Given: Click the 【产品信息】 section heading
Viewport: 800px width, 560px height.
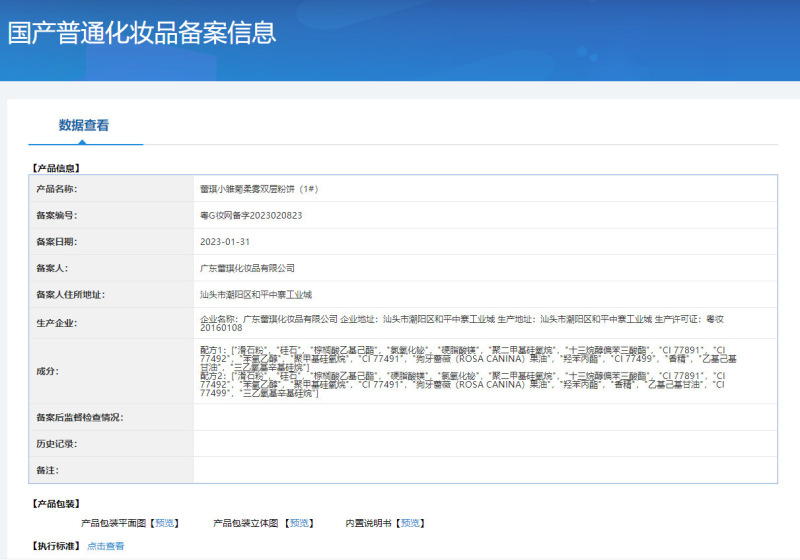Looking at the screenshot, I should click(x=56, y=168).
